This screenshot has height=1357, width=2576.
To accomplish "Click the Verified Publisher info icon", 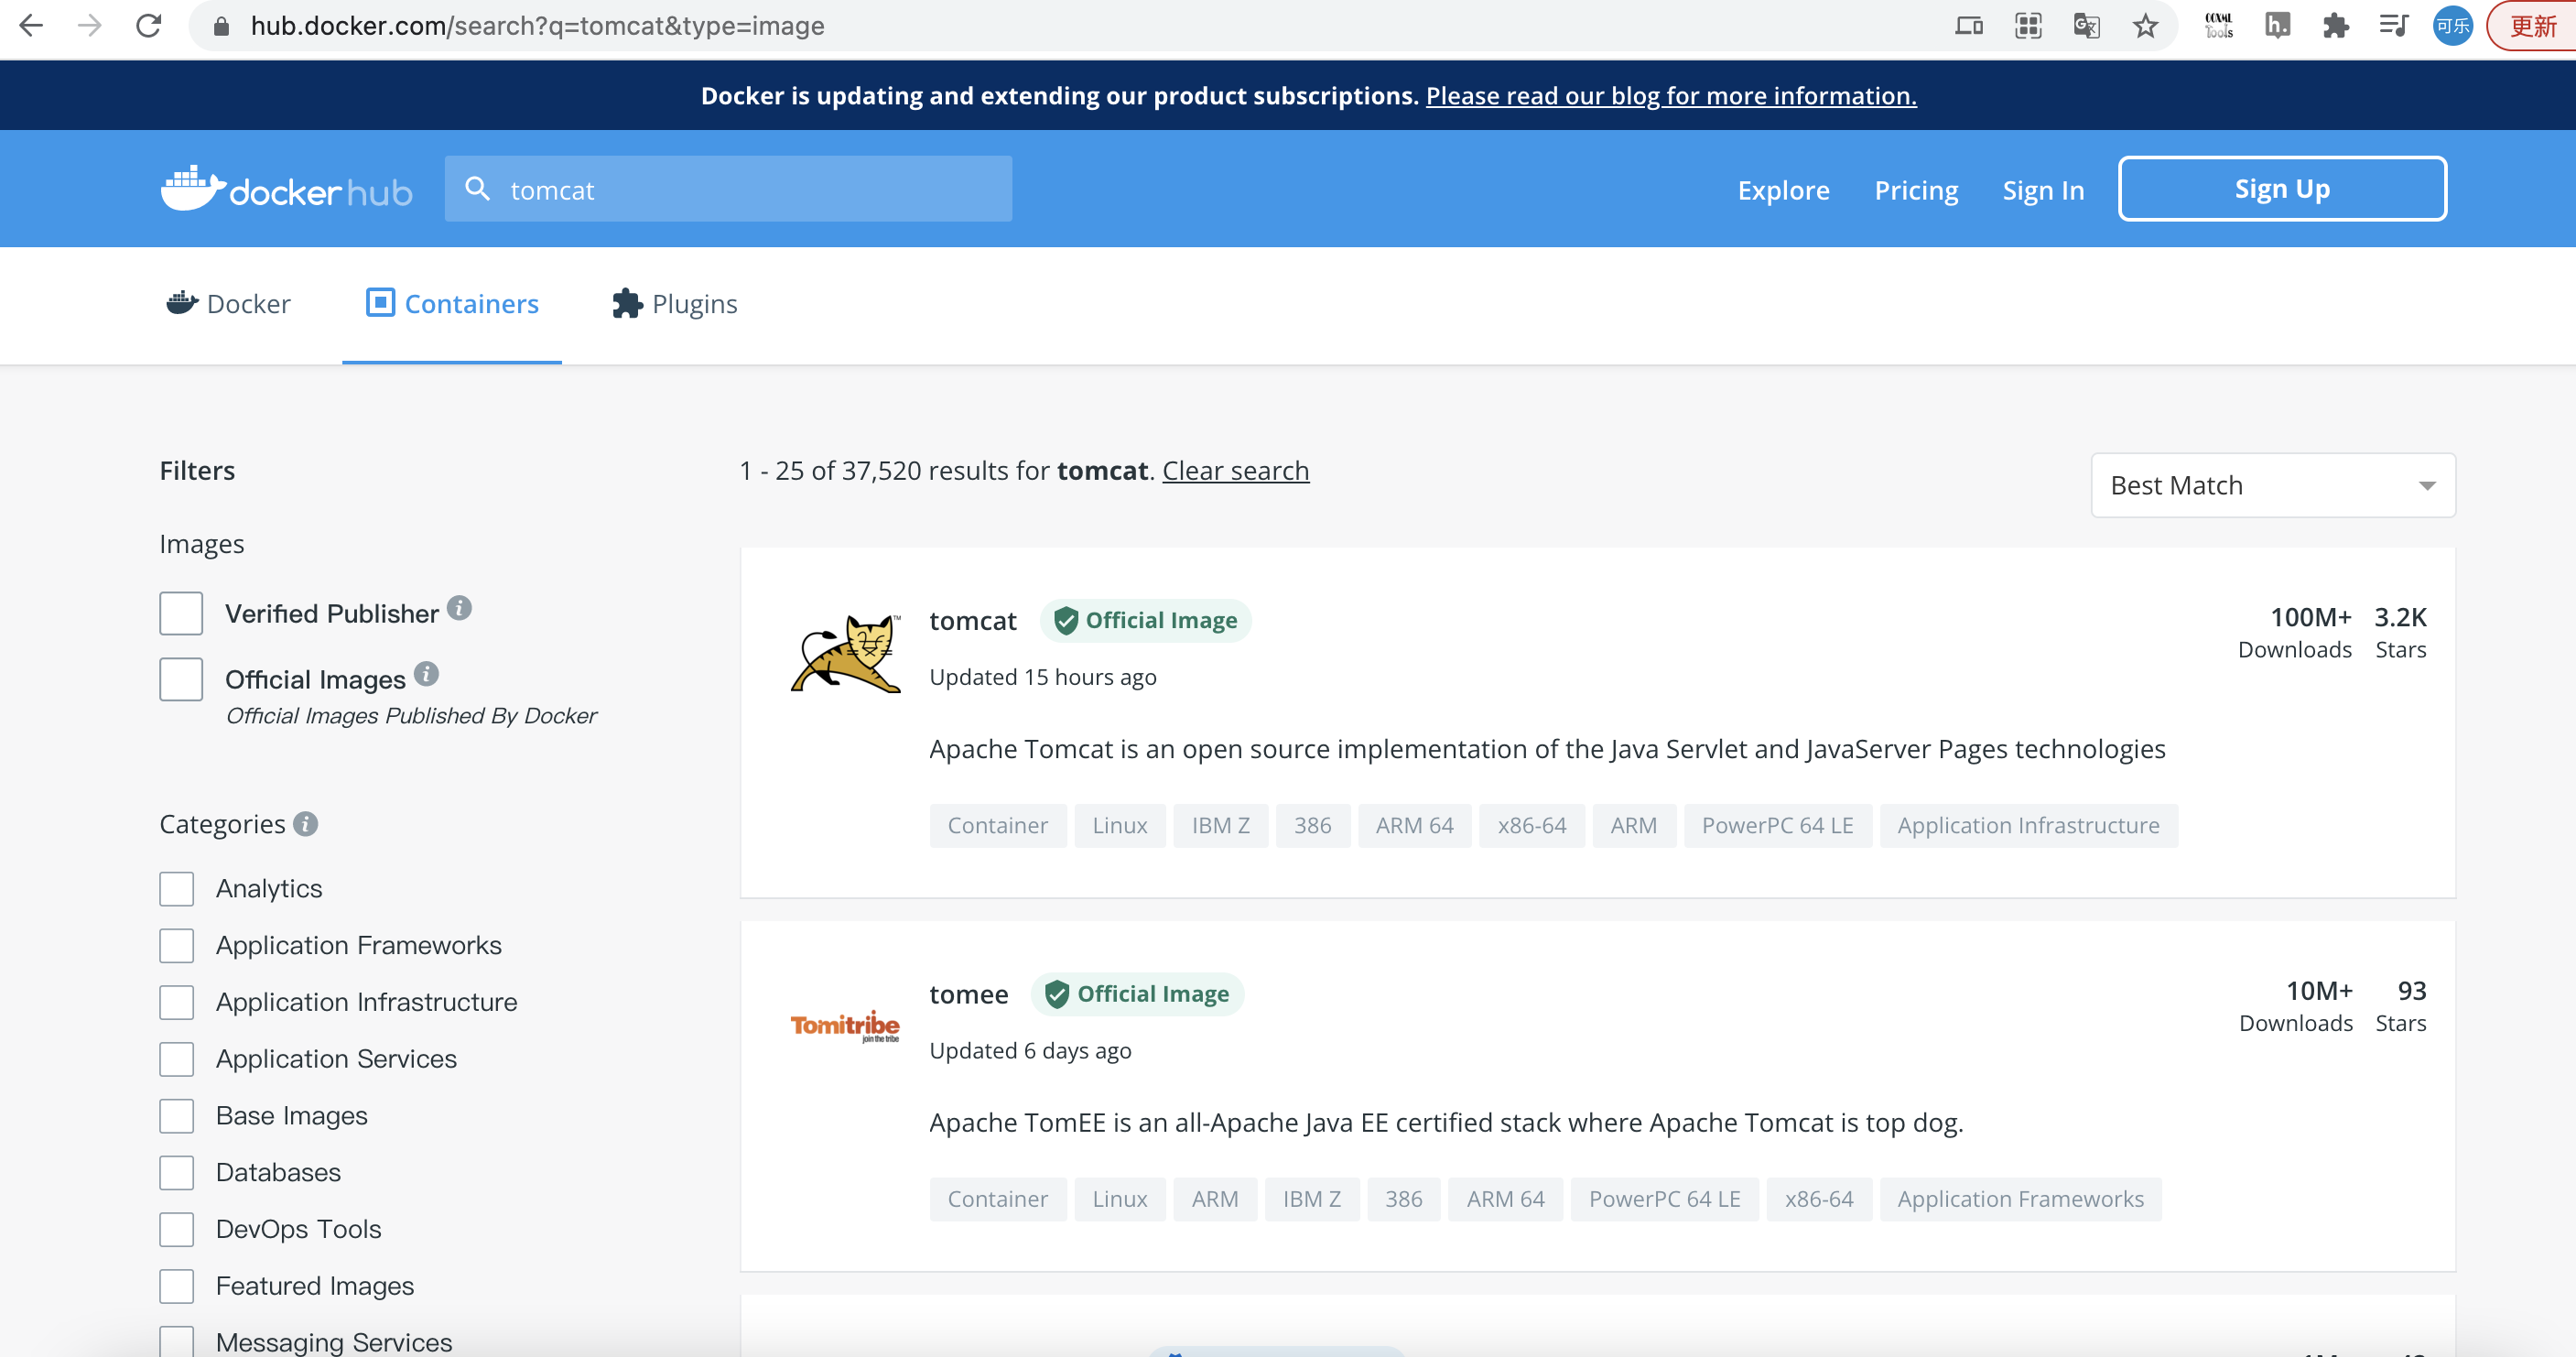I will [459, 608].
